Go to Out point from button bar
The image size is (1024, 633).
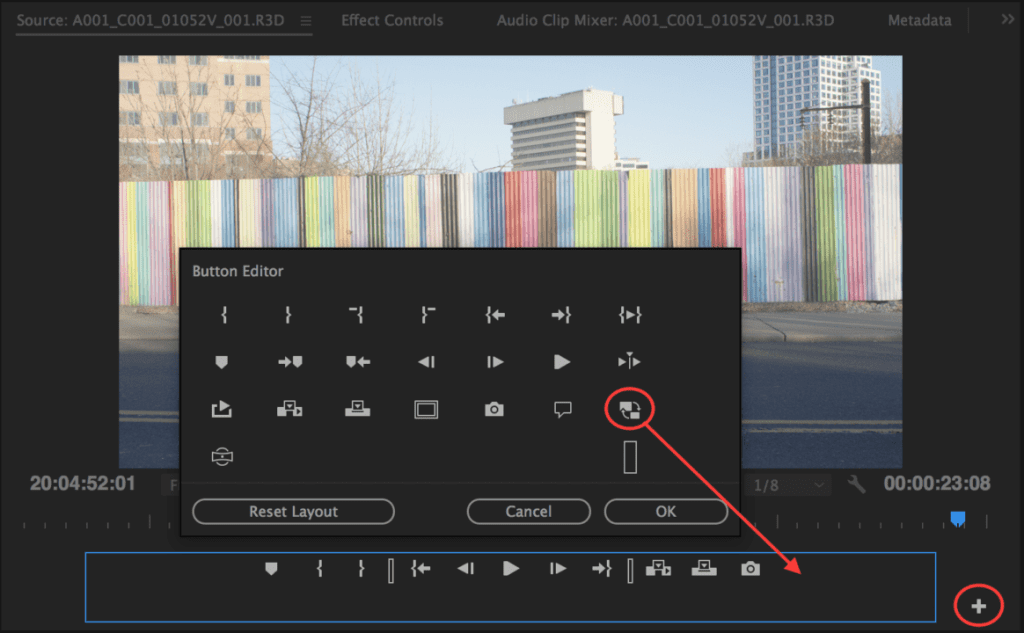pyautogui.click(x=601, y=569)
